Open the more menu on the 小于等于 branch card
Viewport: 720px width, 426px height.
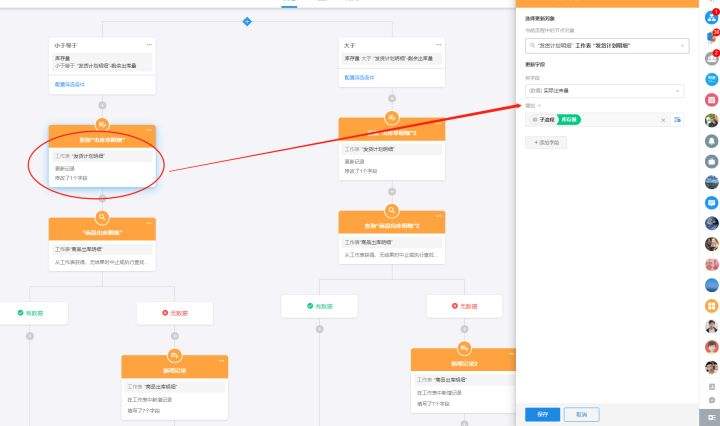click(x=149, y=45)
